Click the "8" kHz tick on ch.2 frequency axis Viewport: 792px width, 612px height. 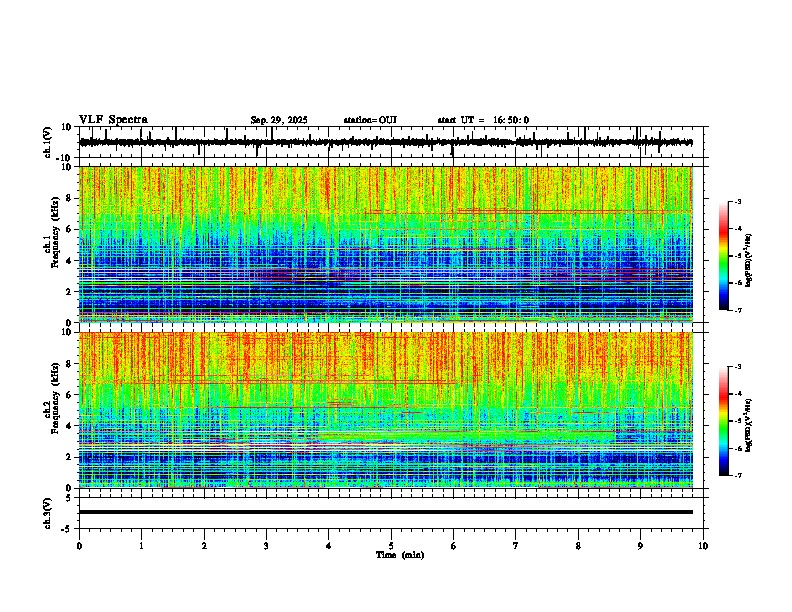click(69, 364)
